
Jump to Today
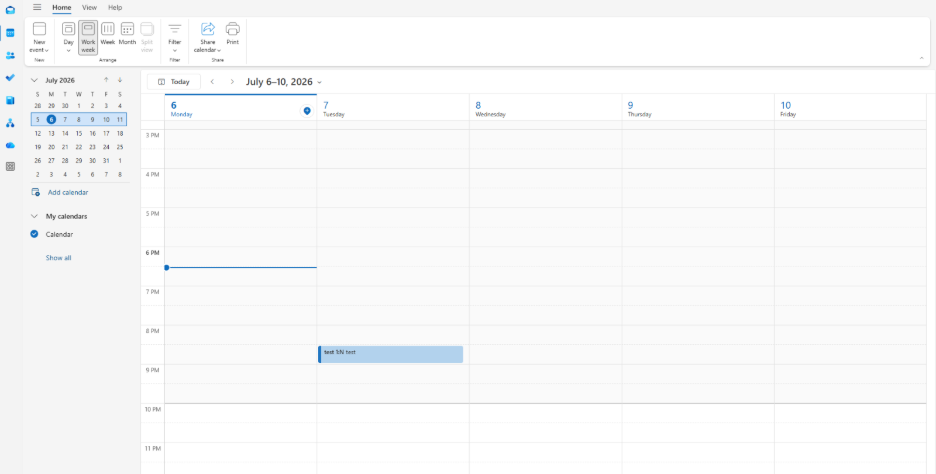[x=174, y=82]
